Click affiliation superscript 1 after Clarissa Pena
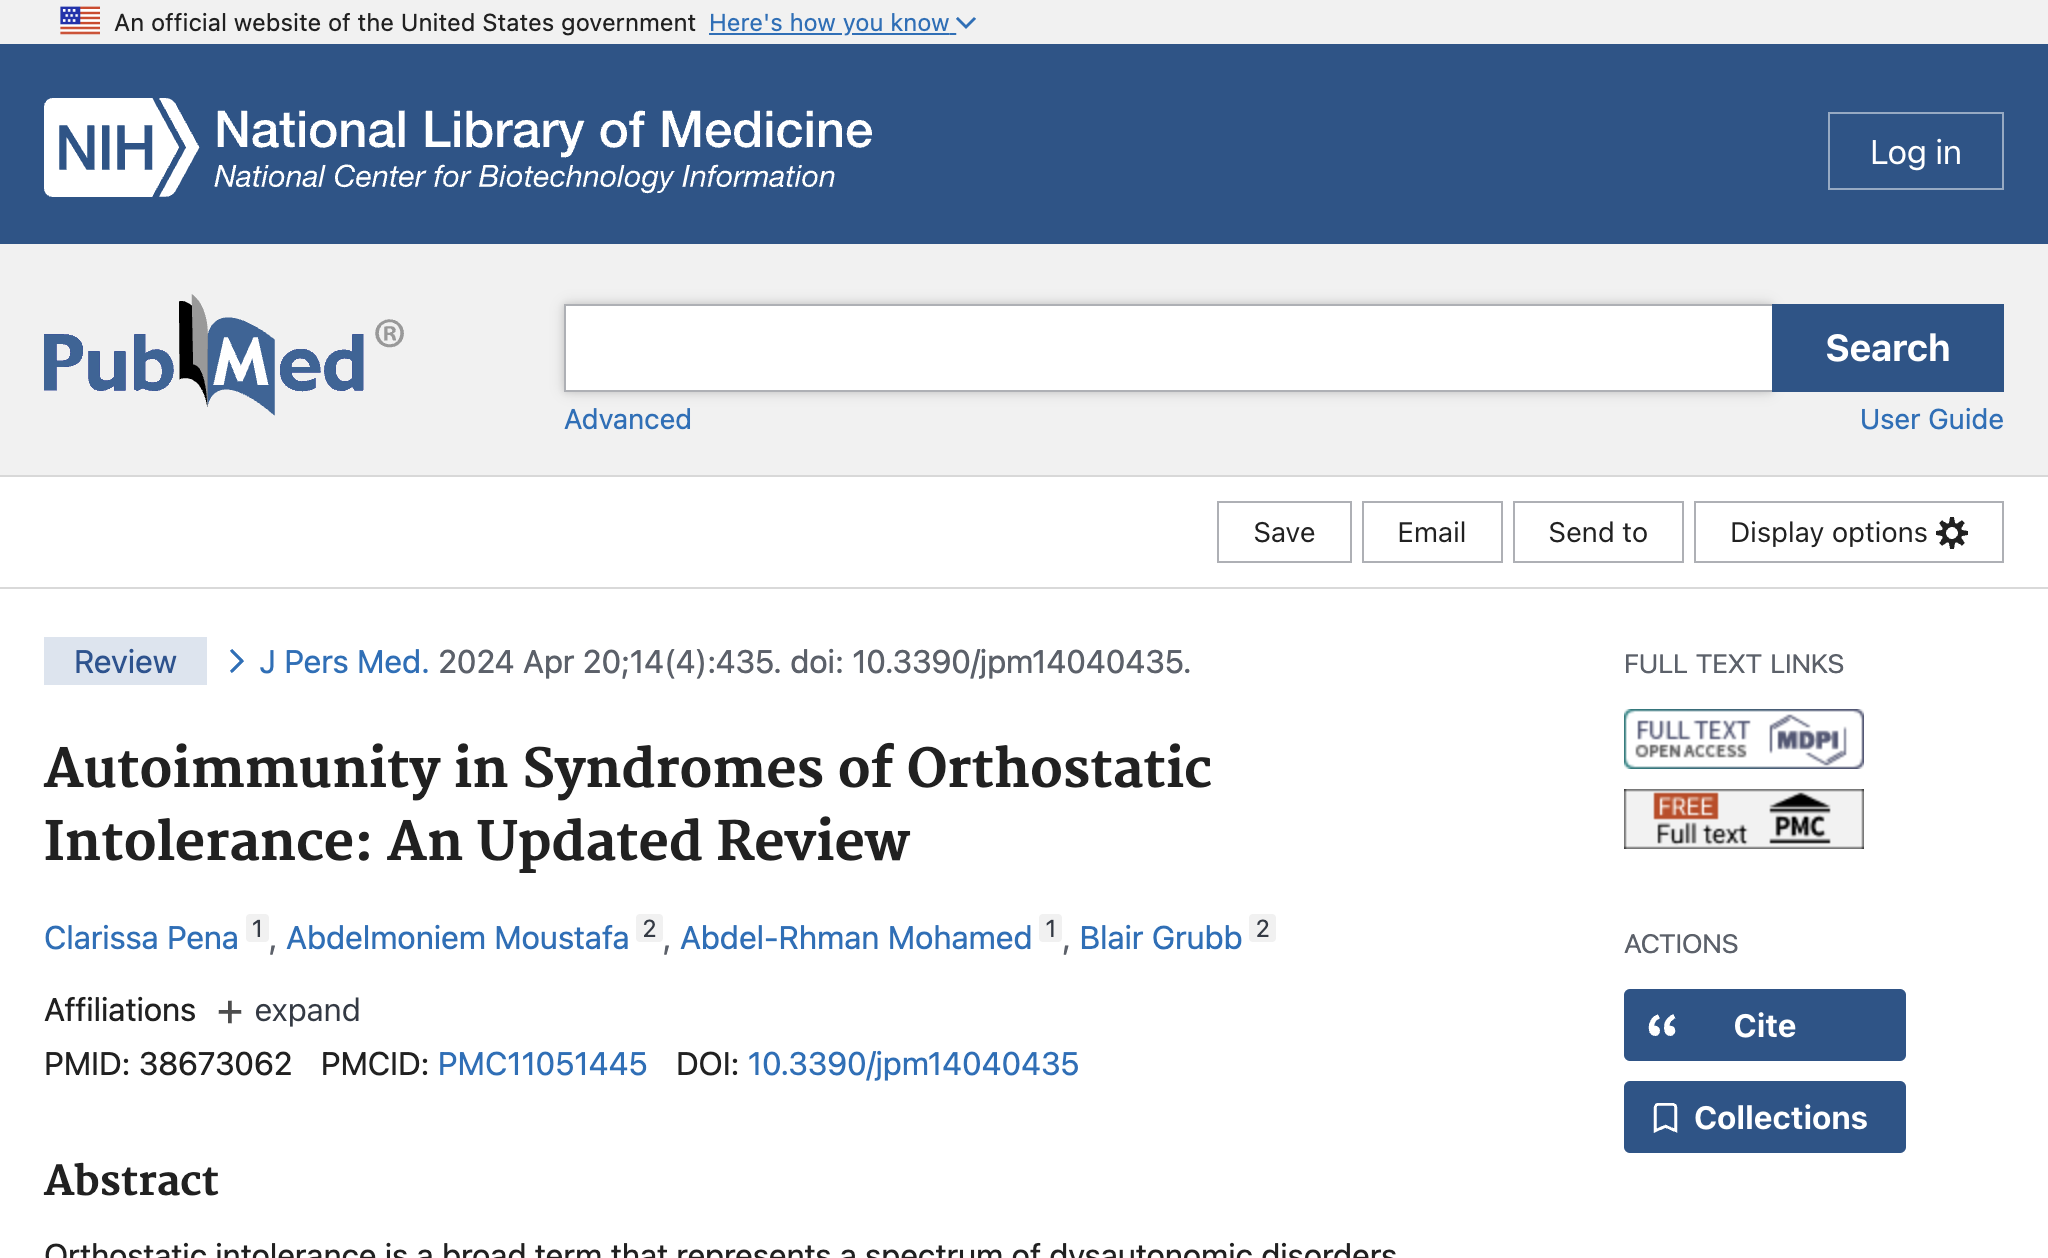 (x=257, y=929)
